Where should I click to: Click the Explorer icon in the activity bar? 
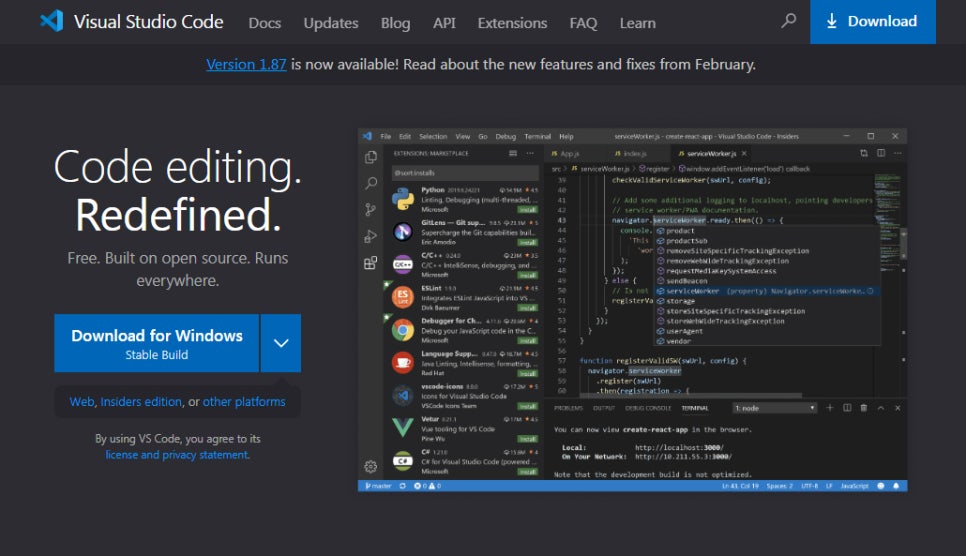tap(371, 157)
